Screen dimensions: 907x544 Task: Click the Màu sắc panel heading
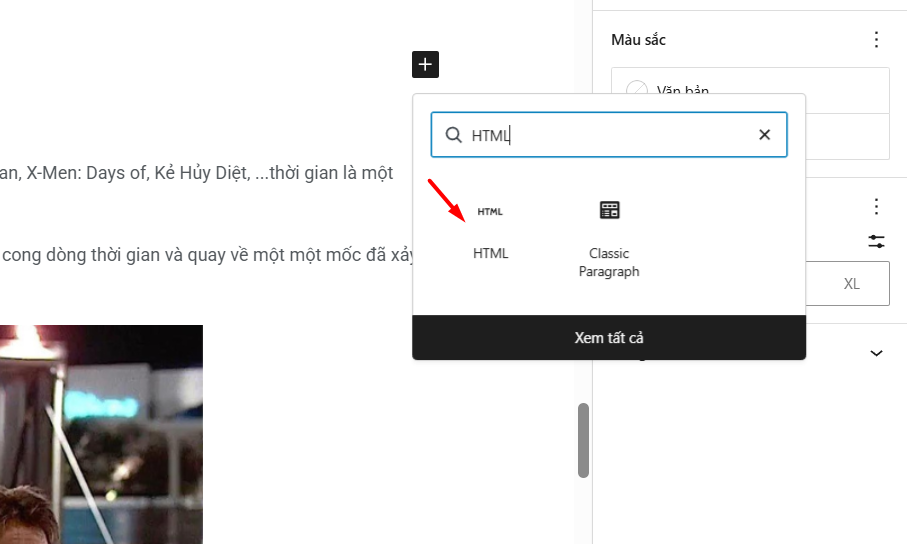coord(638,39)
